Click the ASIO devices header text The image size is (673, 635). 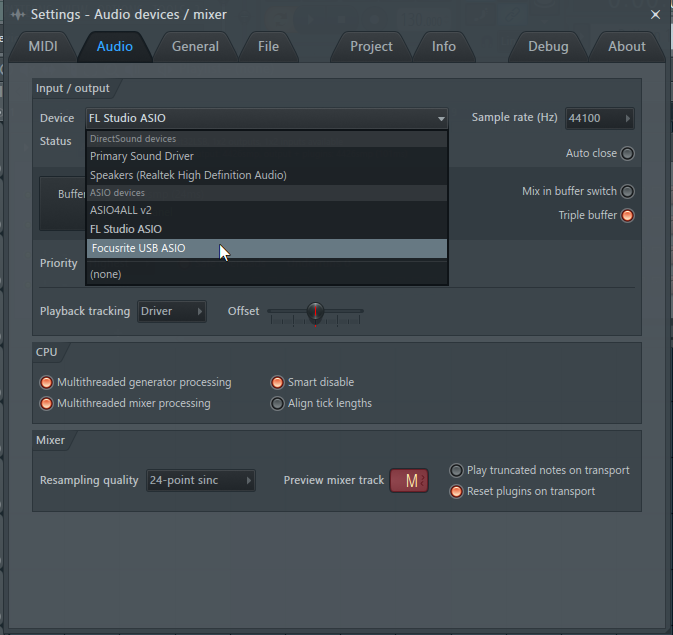pos(117,193)
